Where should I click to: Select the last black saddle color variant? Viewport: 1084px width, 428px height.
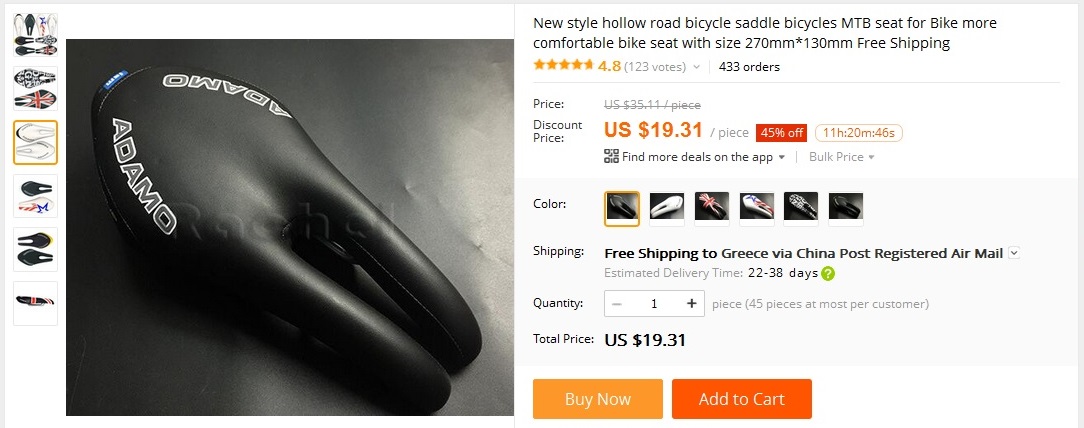coord(845,209)
